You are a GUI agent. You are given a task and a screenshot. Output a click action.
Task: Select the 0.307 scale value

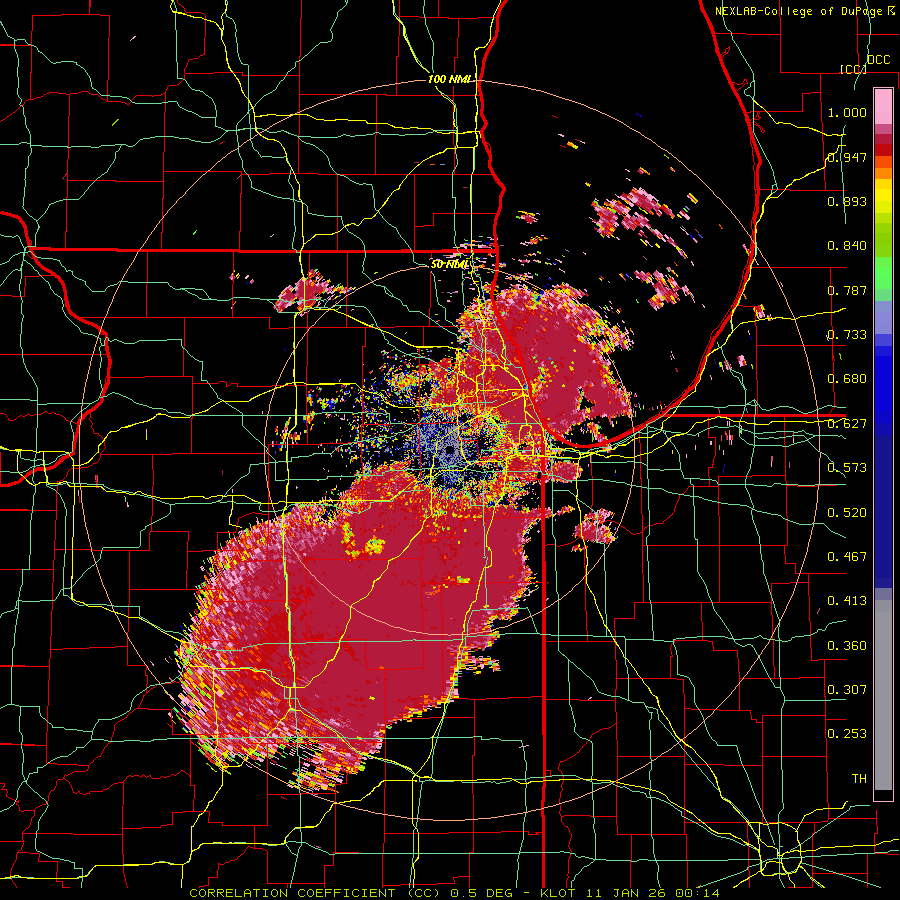point(847,690)
